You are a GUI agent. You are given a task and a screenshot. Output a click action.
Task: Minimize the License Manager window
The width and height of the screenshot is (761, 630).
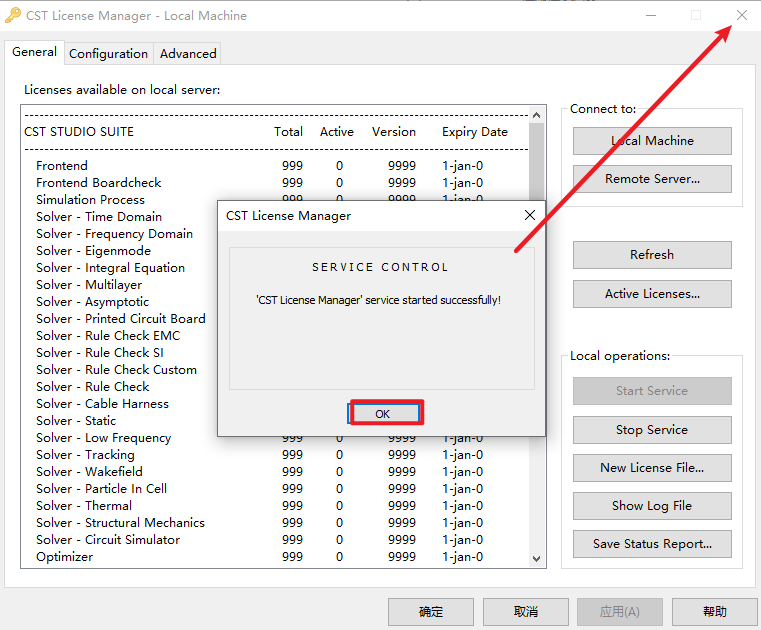pyautogui.click(x=651, y=16)
